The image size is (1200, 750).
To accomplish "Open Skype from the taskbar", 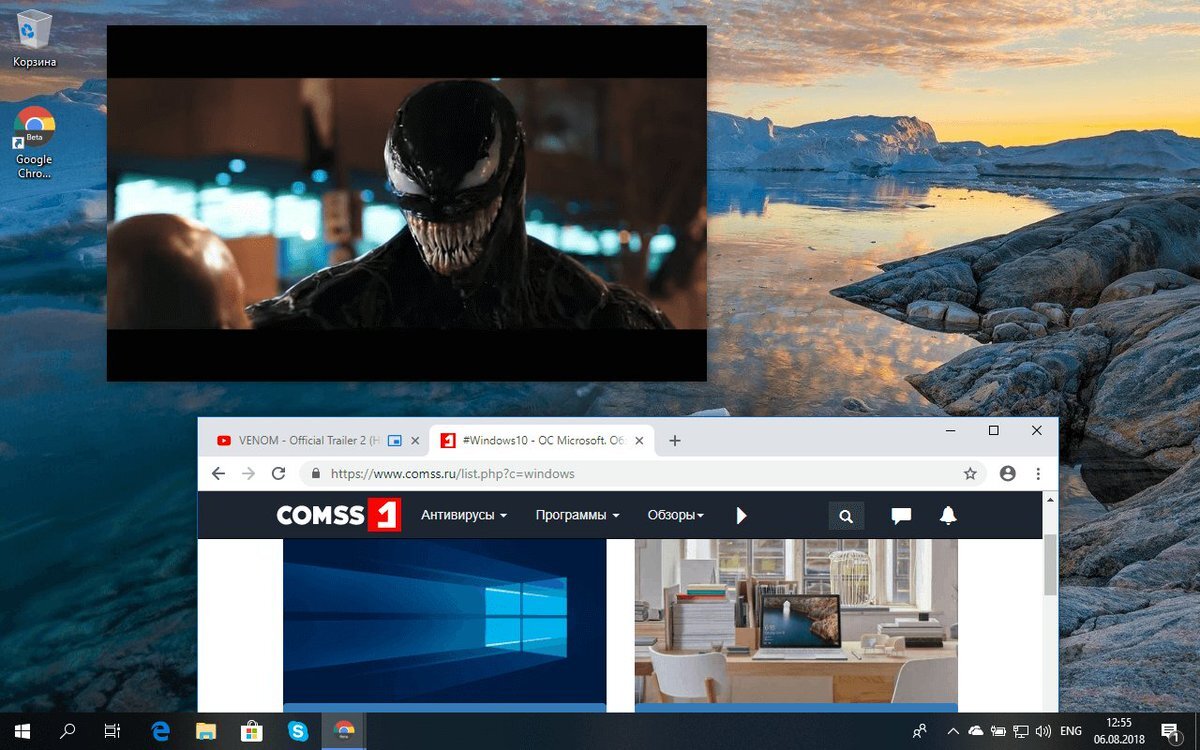I will point(298,731).
